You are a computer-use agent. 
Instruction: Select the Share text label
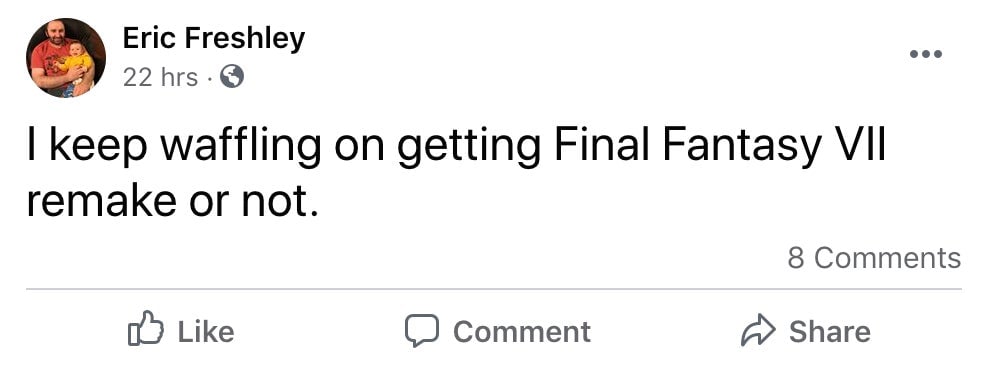tap(830, 331)
